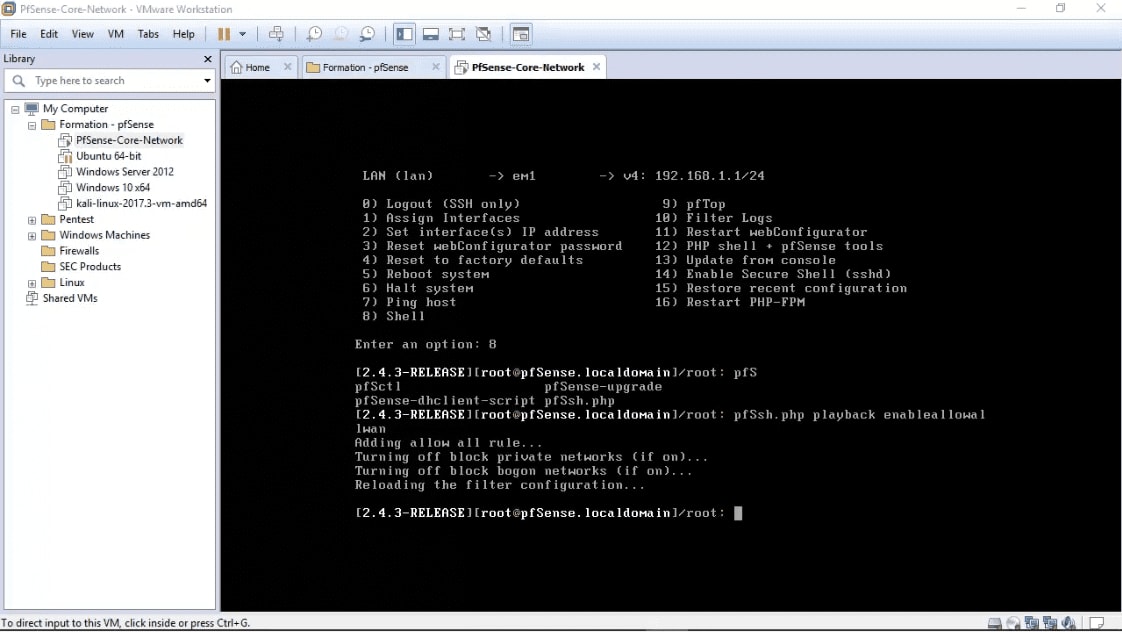Click the CD/DVD drive status icon
Screen dimensions: 1122x632
(x=1013, y=623)
